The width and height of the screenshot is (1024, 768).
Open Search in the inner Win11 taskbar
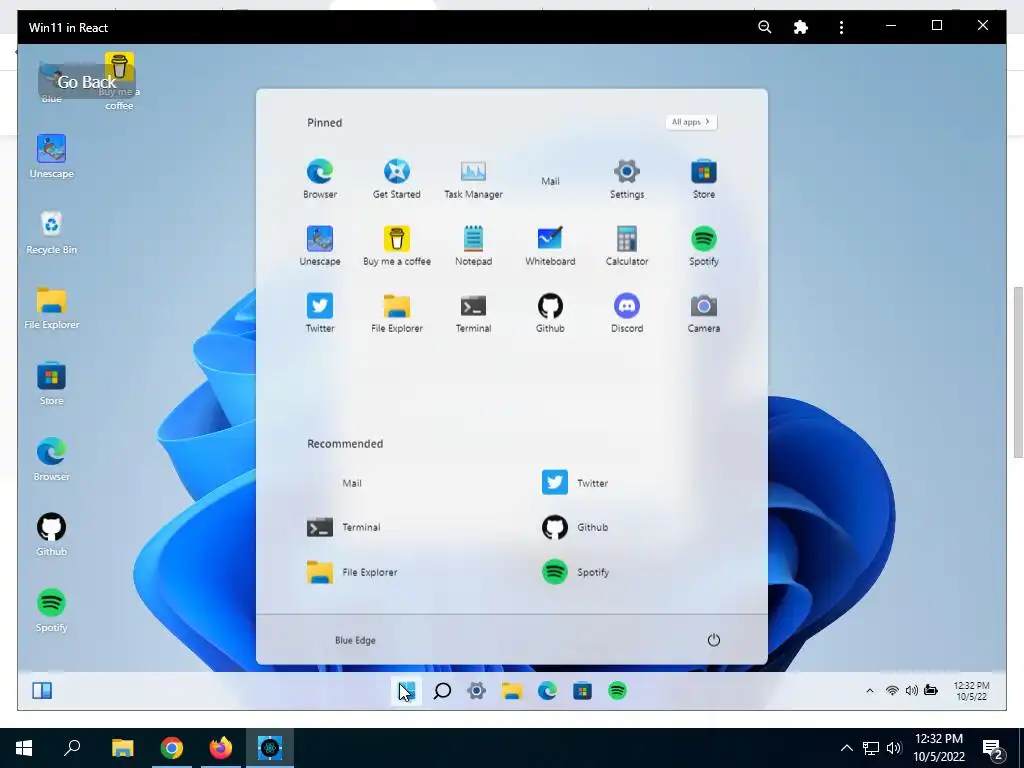pos(442,691)
